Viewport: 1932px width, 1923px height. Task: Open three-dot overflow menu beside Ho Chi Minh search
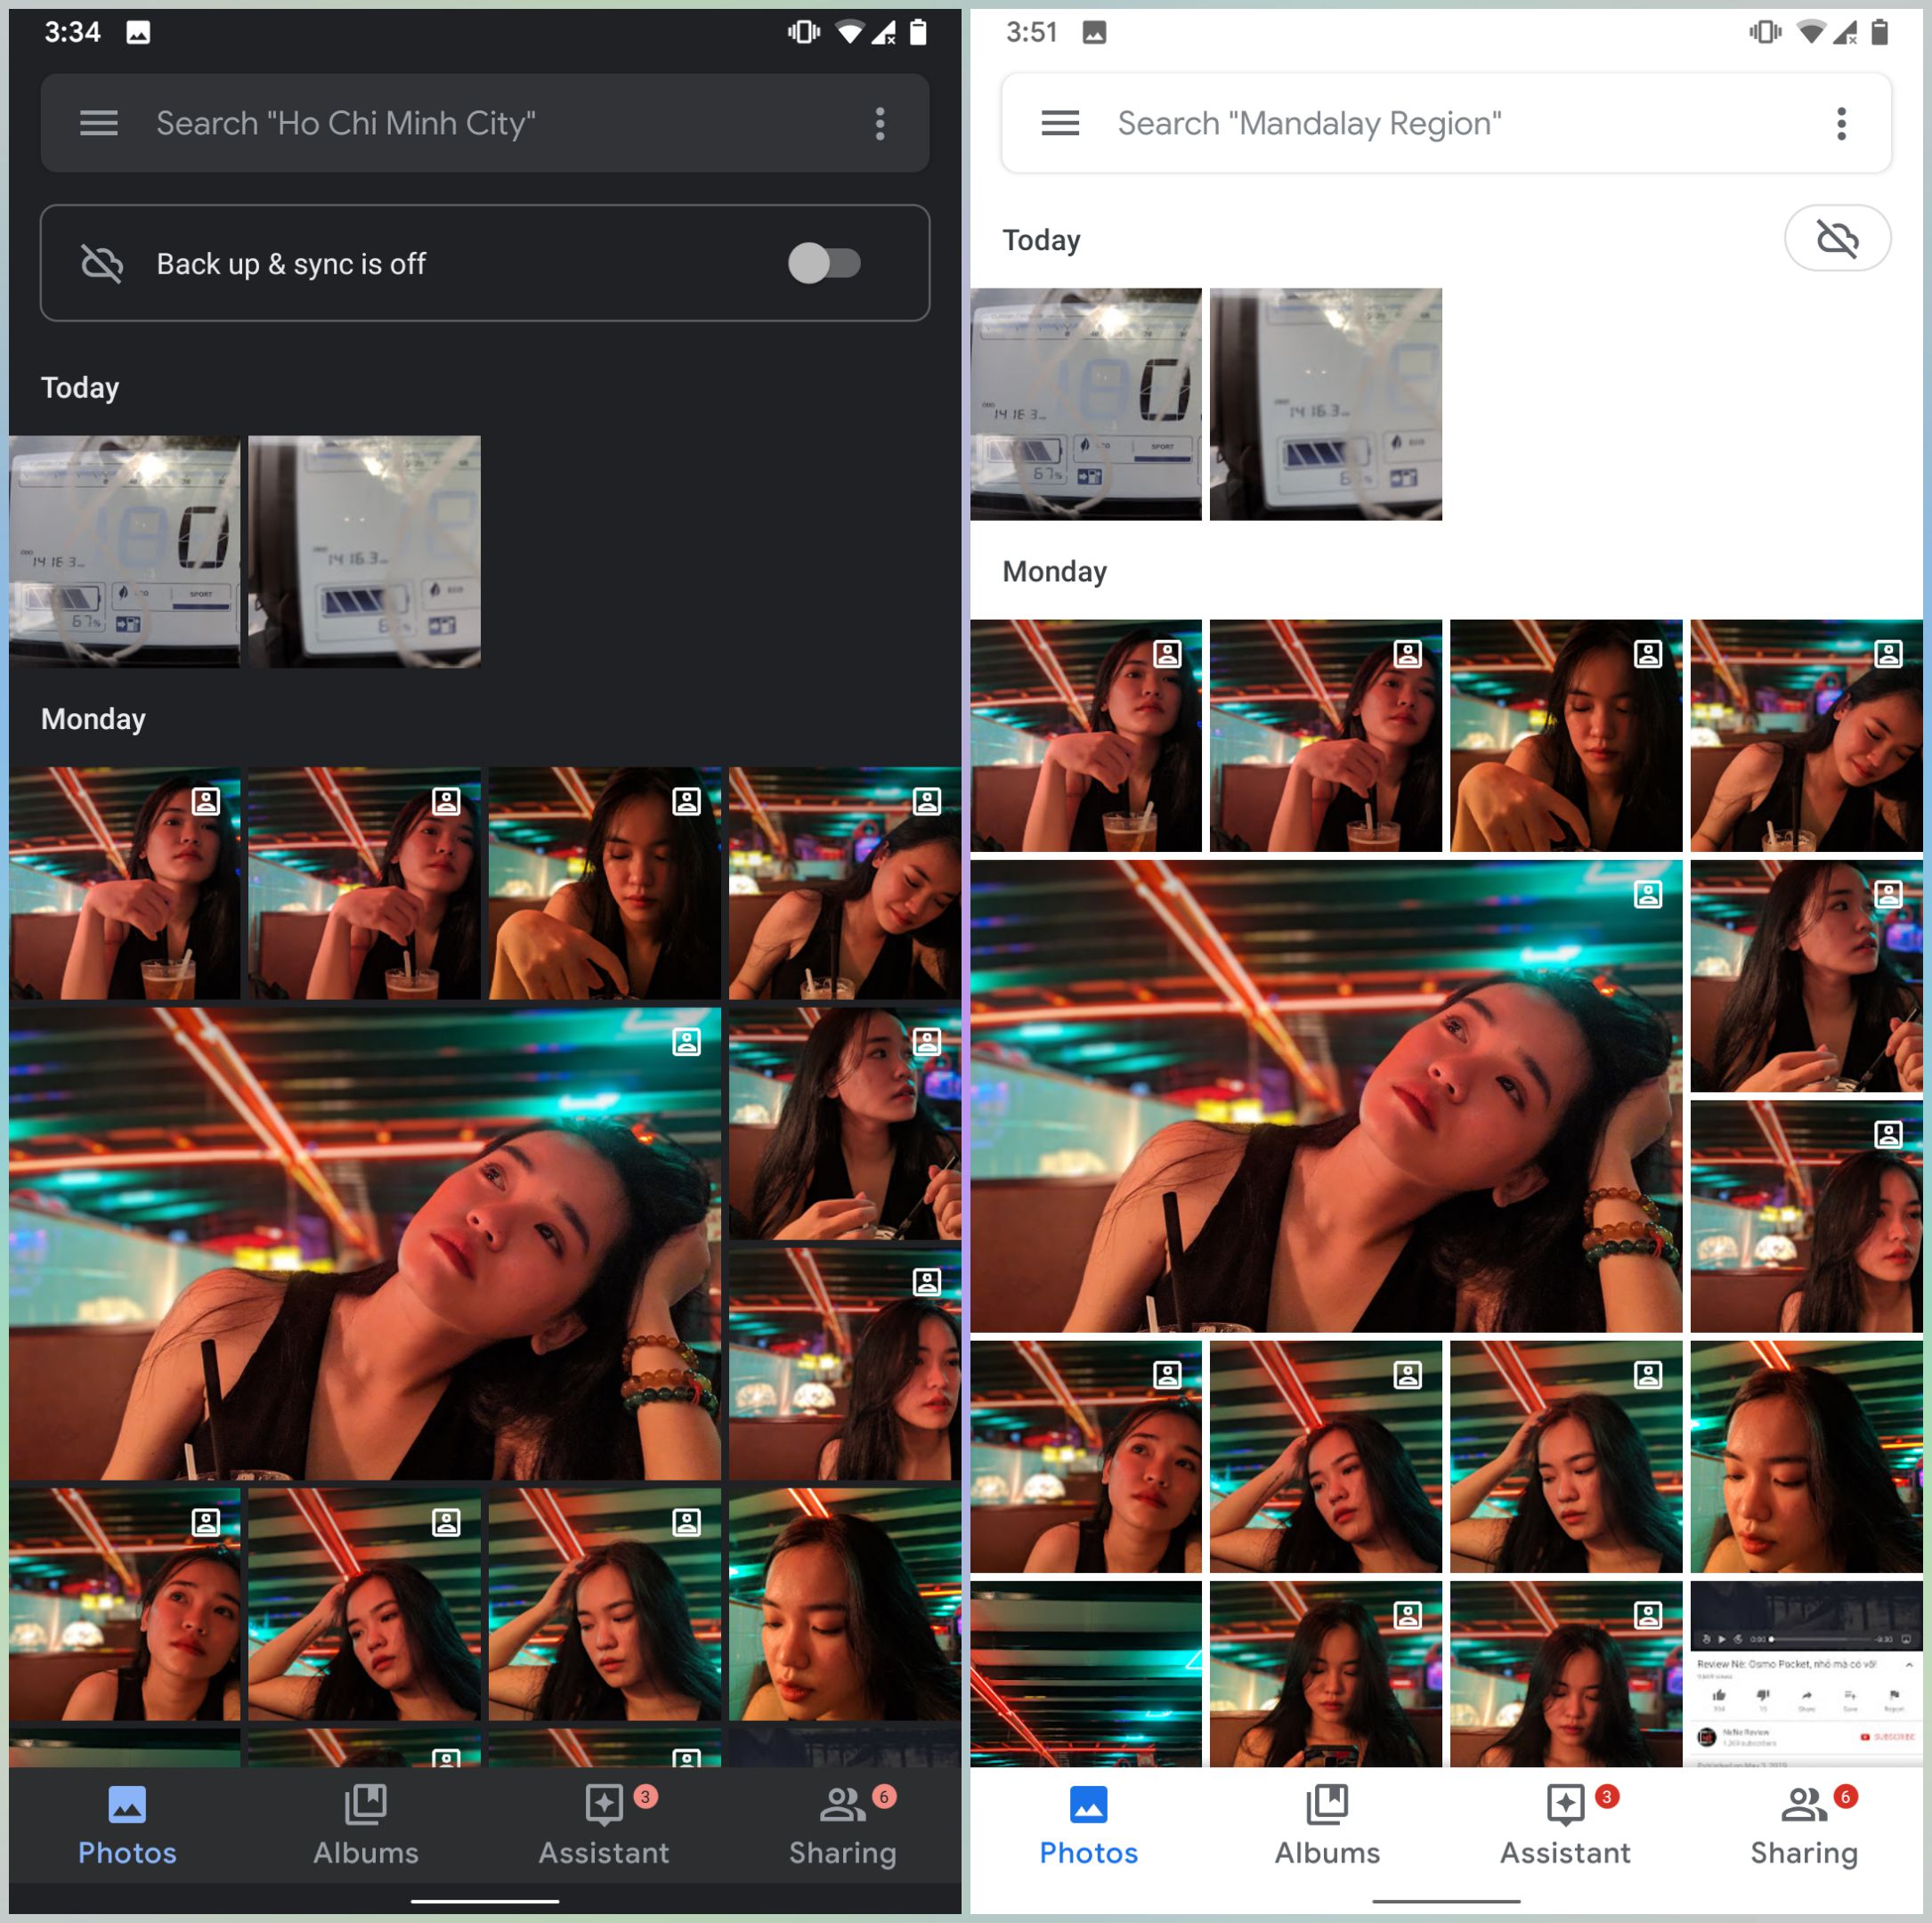(x=880, y=123)
